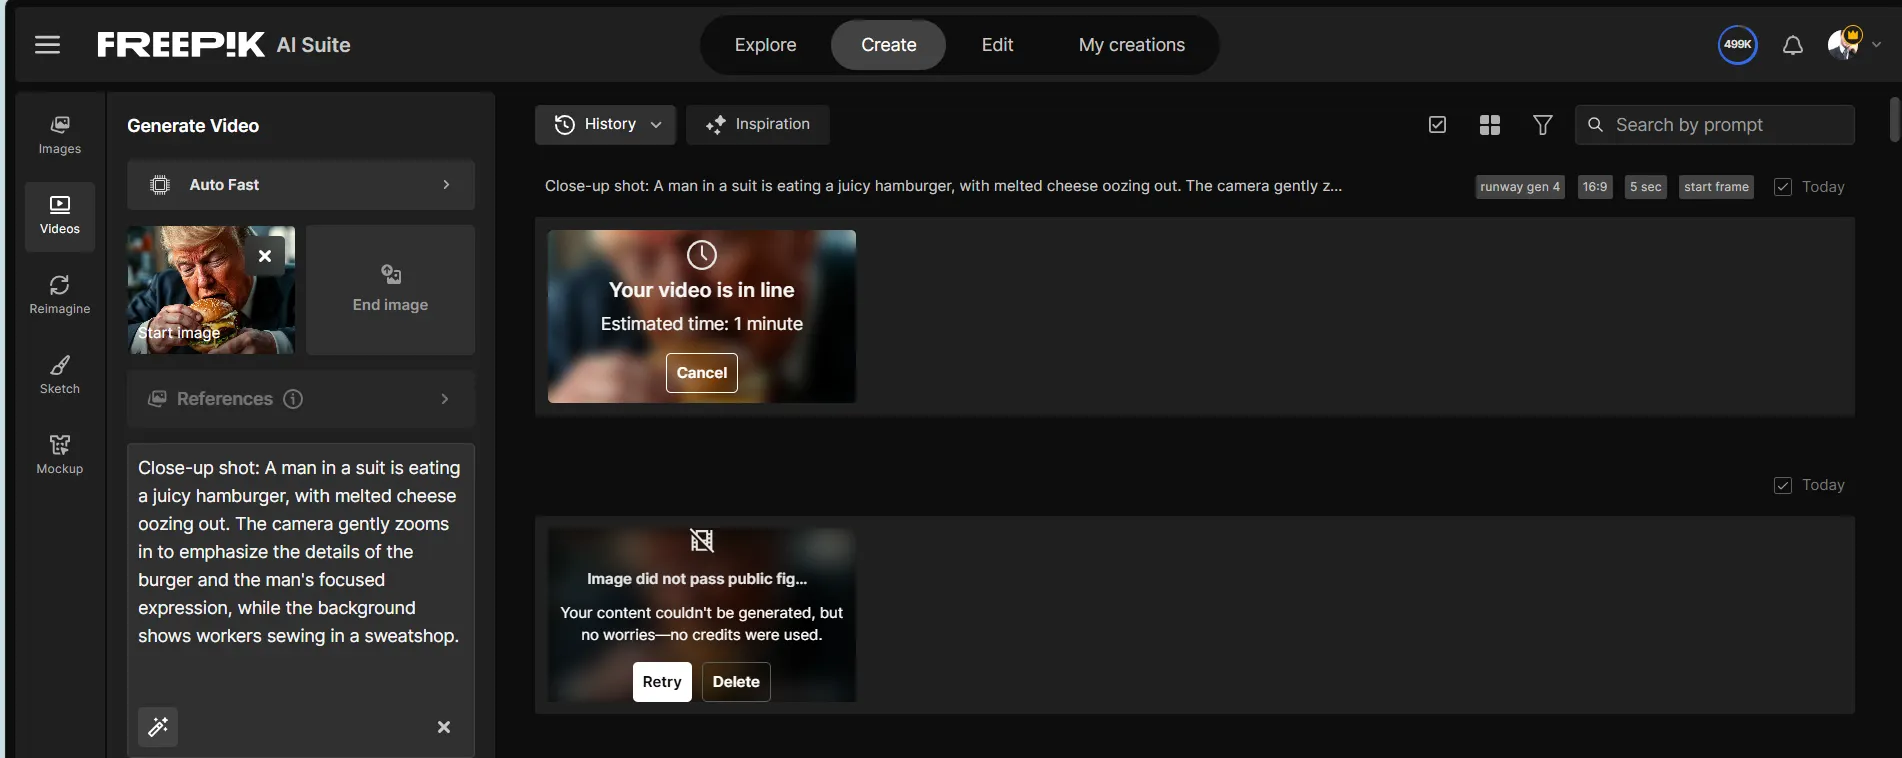Click the Search by prompt field
This screenshot has height=758, width=1902.
tap(1725, 125)
